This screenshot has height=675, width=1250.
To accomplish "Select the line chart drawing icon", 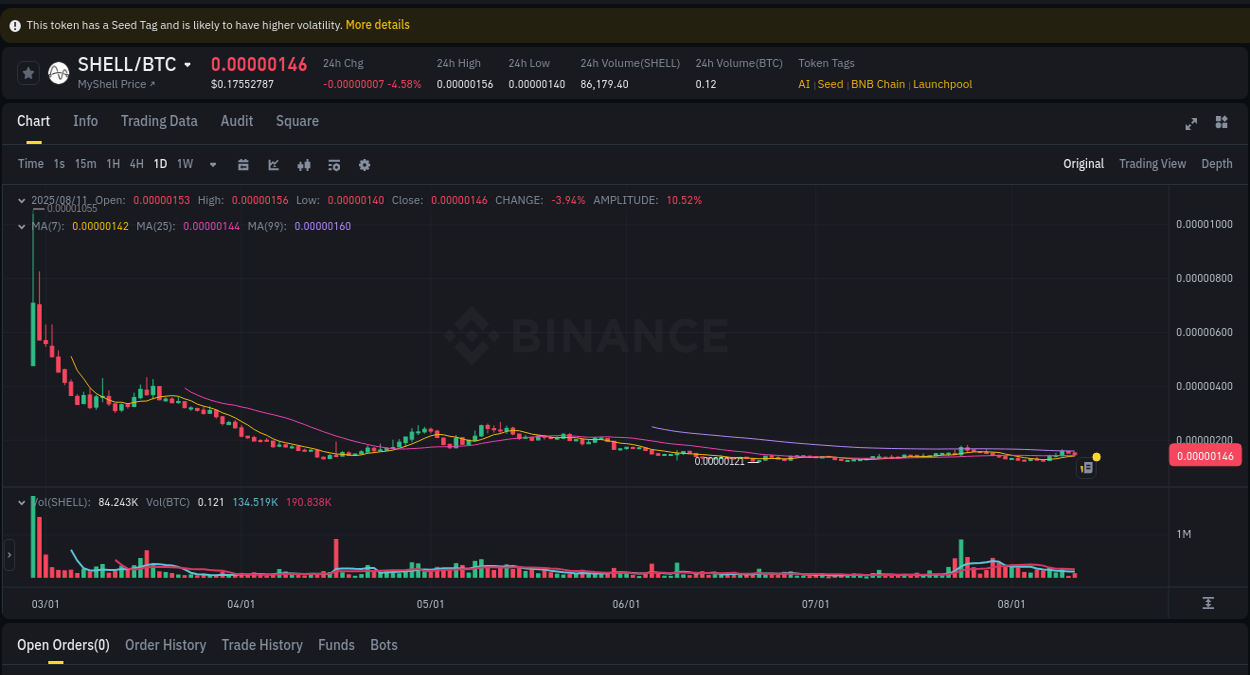I will point(273,164).
